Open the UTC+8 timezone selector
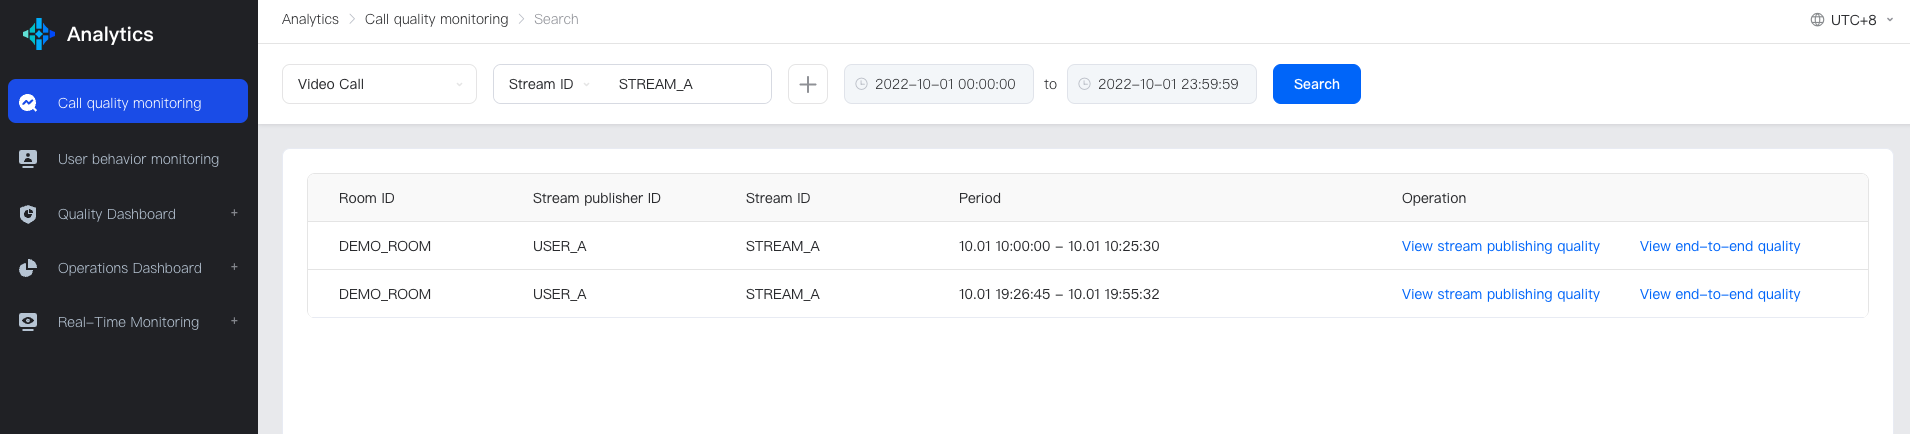The width and height of the screenshot is (1910, 434). coord(1853,20)
